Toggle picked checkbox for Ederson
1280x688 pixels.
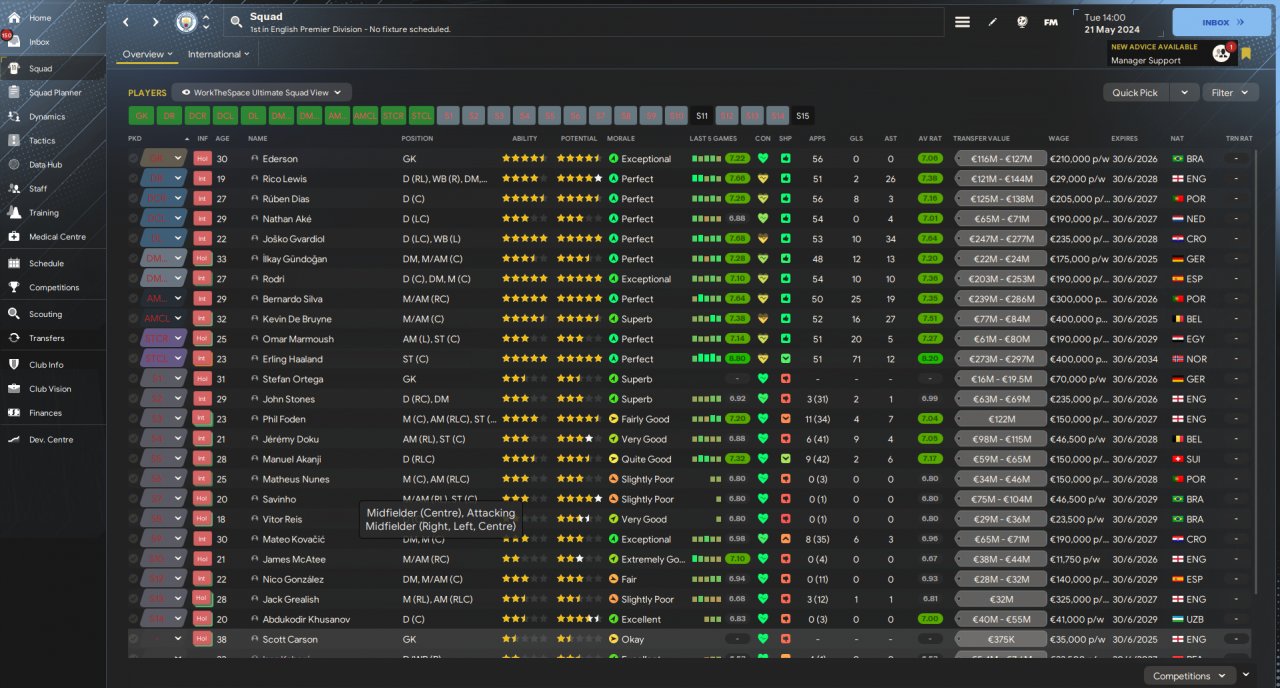pyautogui.click(x=133, y=158)
